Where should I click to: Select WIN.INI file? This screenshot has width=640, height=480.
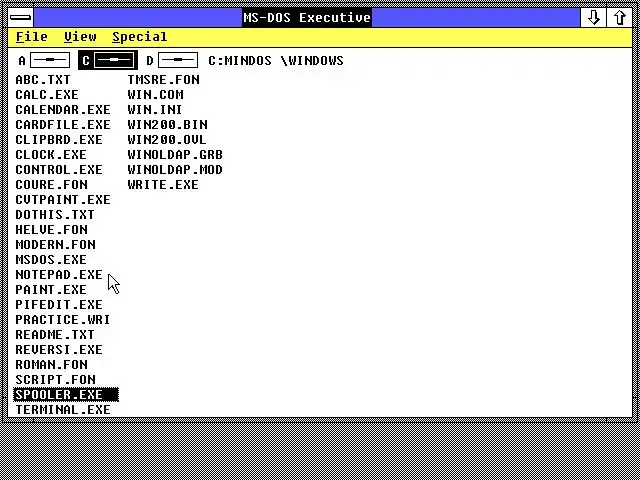point(155,110)
